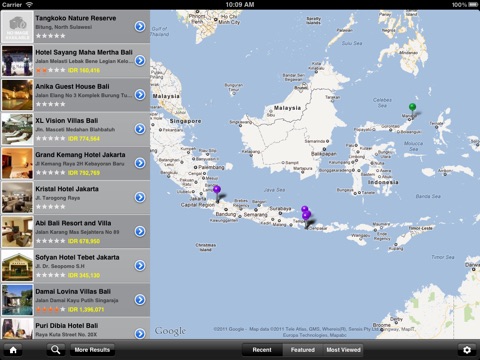Go to home screen via house icon
This screenshot has height=360, width=480.
click(13, 350)
